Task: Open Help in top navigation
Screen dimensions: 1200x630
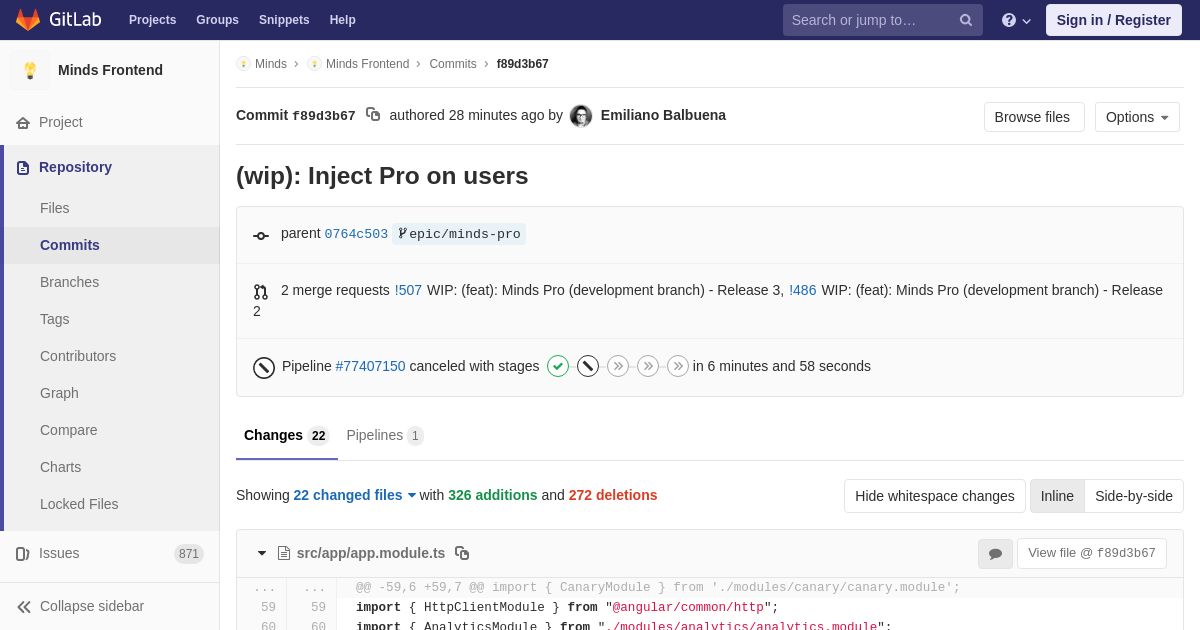Action: pyautogui.click(x=343, y=20)
